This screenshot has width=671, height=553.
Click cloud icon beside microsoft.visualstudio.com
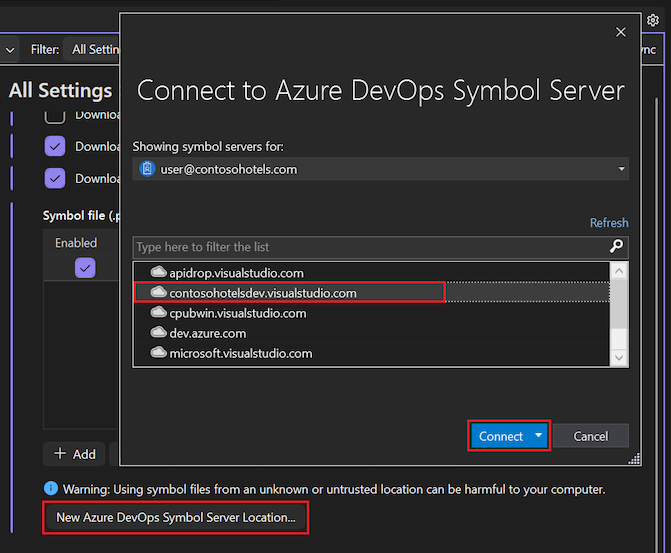pyautogui.click(x=158, y=352)
